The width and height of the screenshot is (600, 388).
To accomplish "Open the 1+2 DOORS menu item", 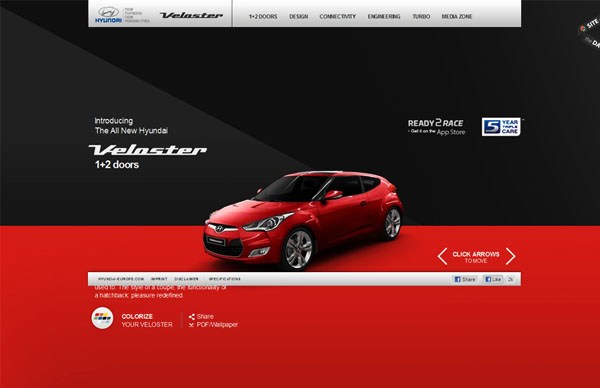I will (263, 16).
